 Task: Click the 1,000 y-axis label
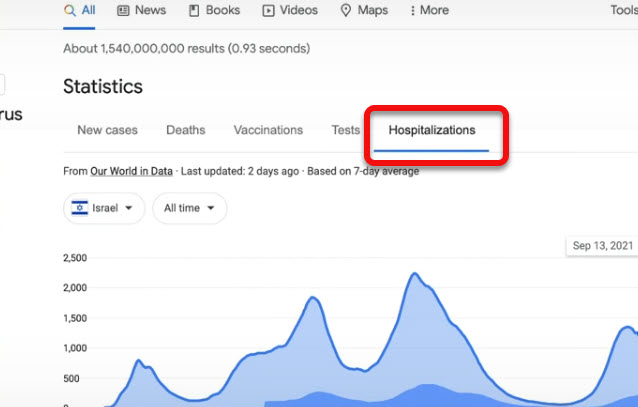[75, 348]
